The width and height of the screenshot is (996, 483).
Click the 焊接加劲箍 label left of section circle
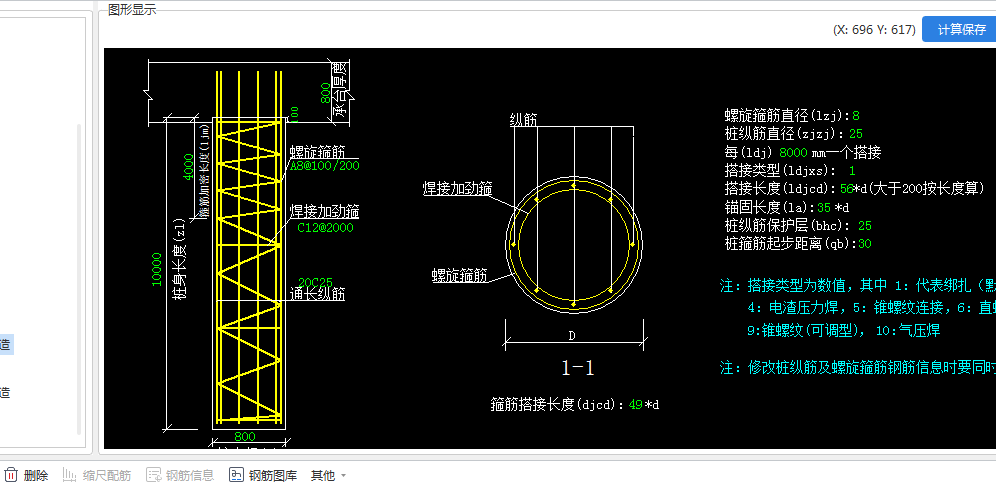click(x=458, y=188)
